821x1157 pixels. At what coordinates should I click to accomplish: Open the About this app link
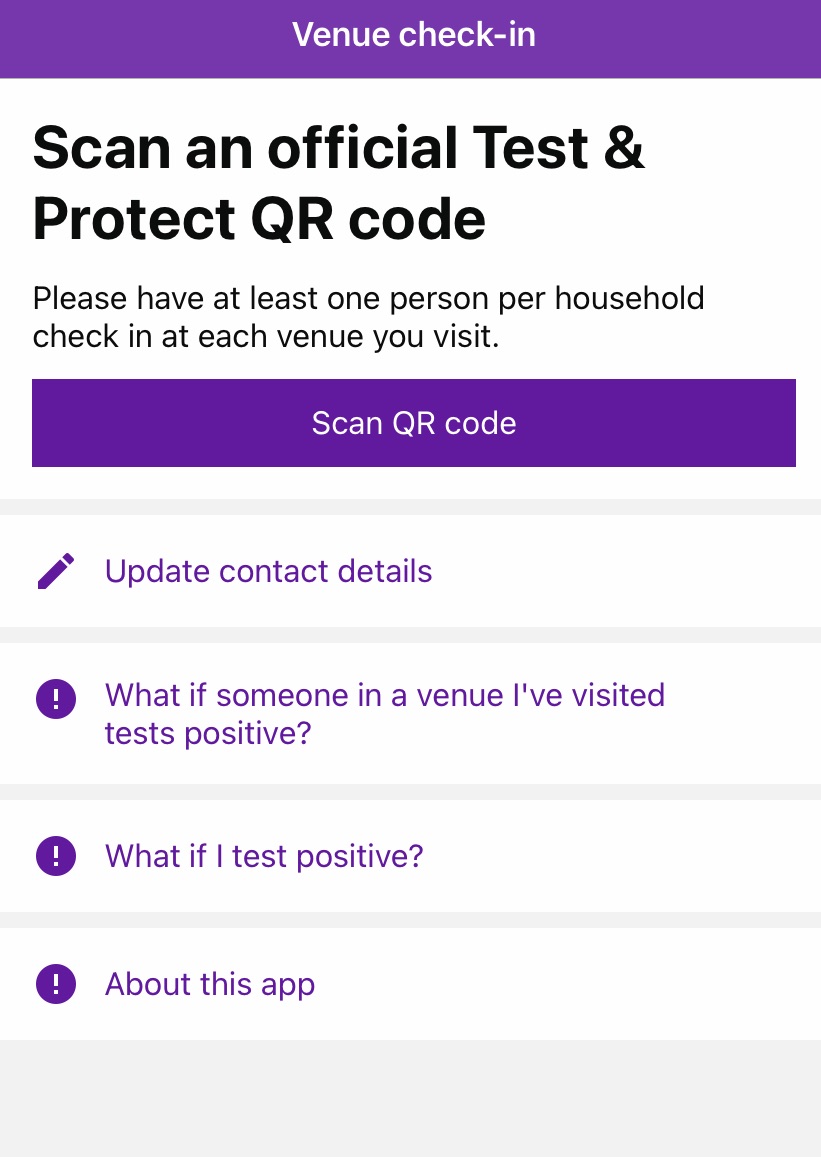210,984
